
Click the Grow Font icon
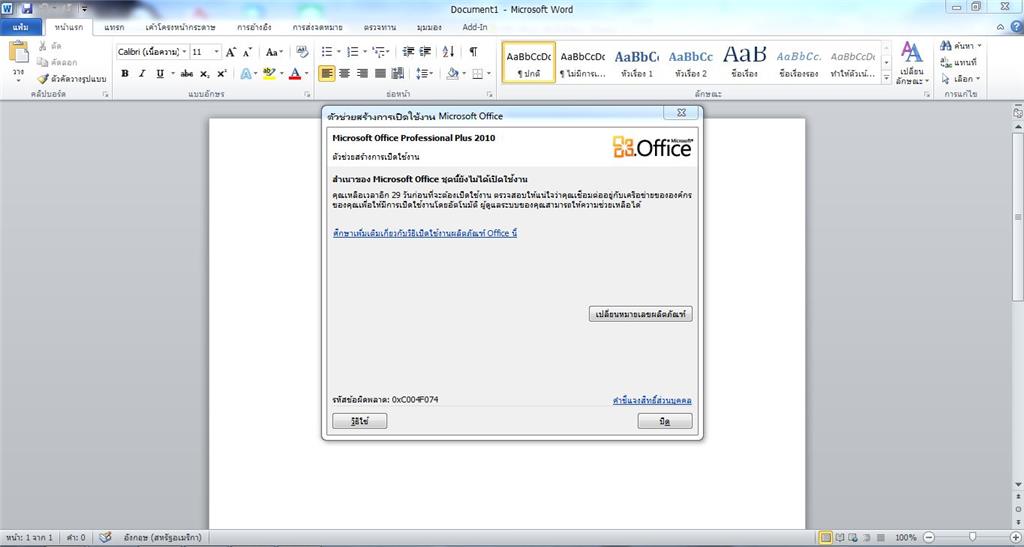point(231,52)
